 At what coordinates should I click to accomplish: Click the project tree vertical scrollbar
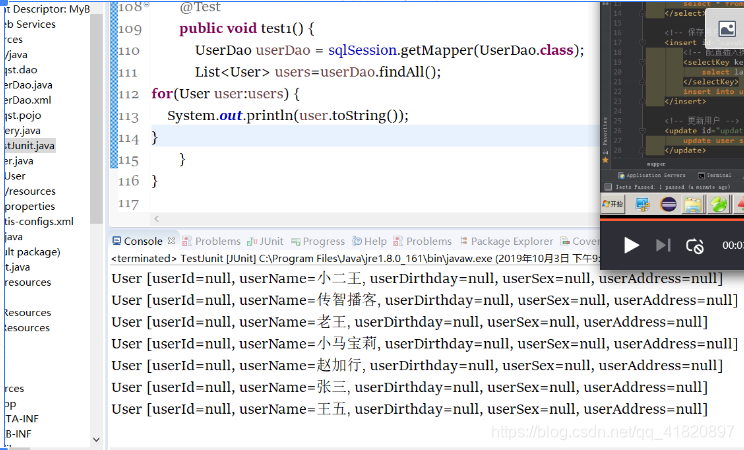pyautogui.click(x=96, y=119)
